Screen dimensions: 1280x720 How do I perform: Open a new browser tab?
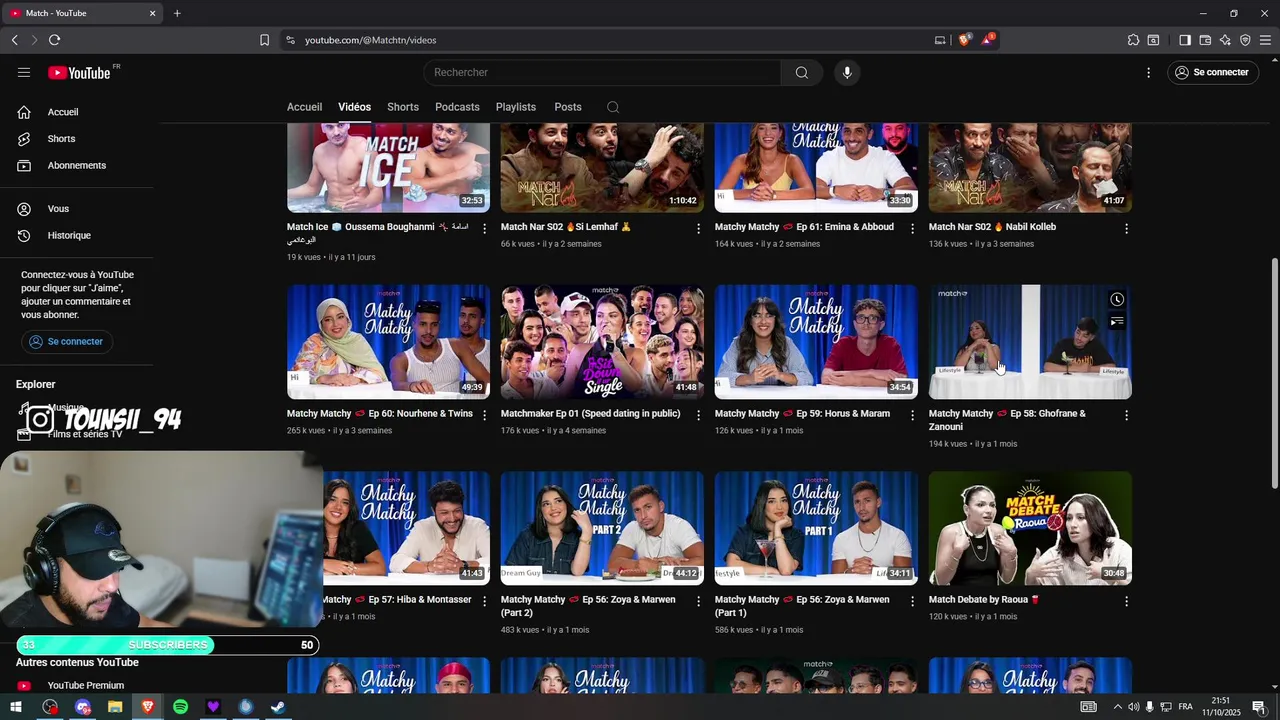click(x=177, y=13)
